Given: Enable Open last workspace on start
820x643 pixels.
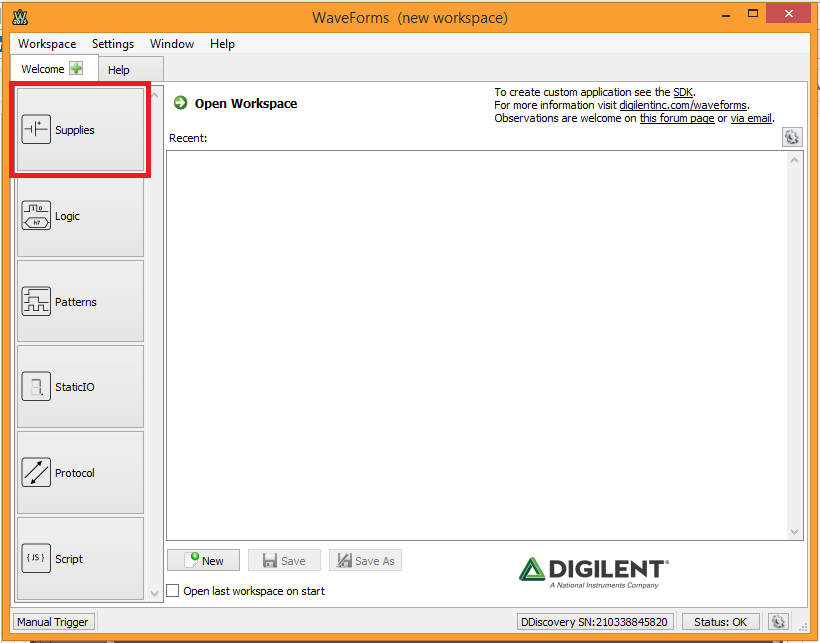Looking at the screenshot, I should pos(173,591).
